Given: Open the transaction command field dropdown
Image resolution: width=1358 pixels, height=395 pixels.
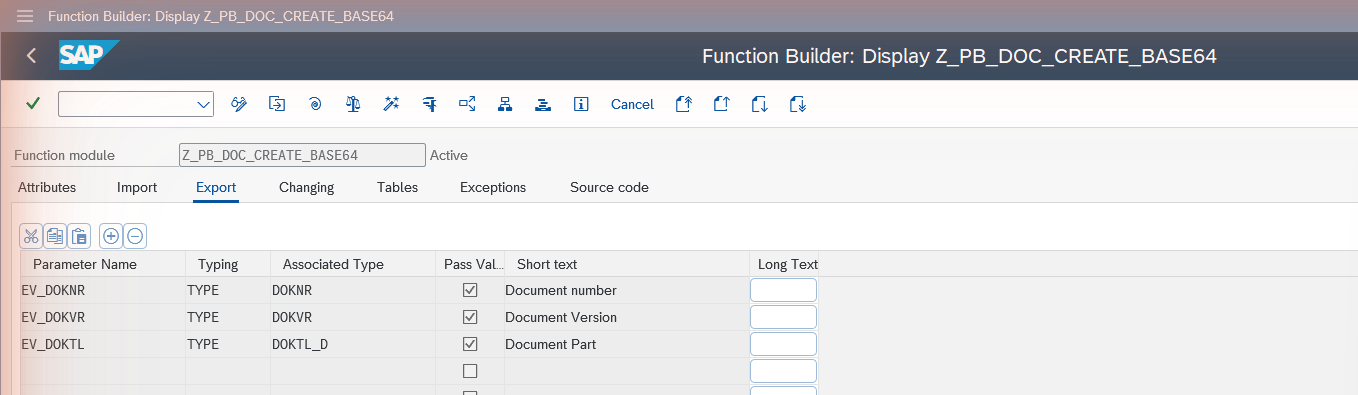Looking at the screenshot, I should point(204,104).
